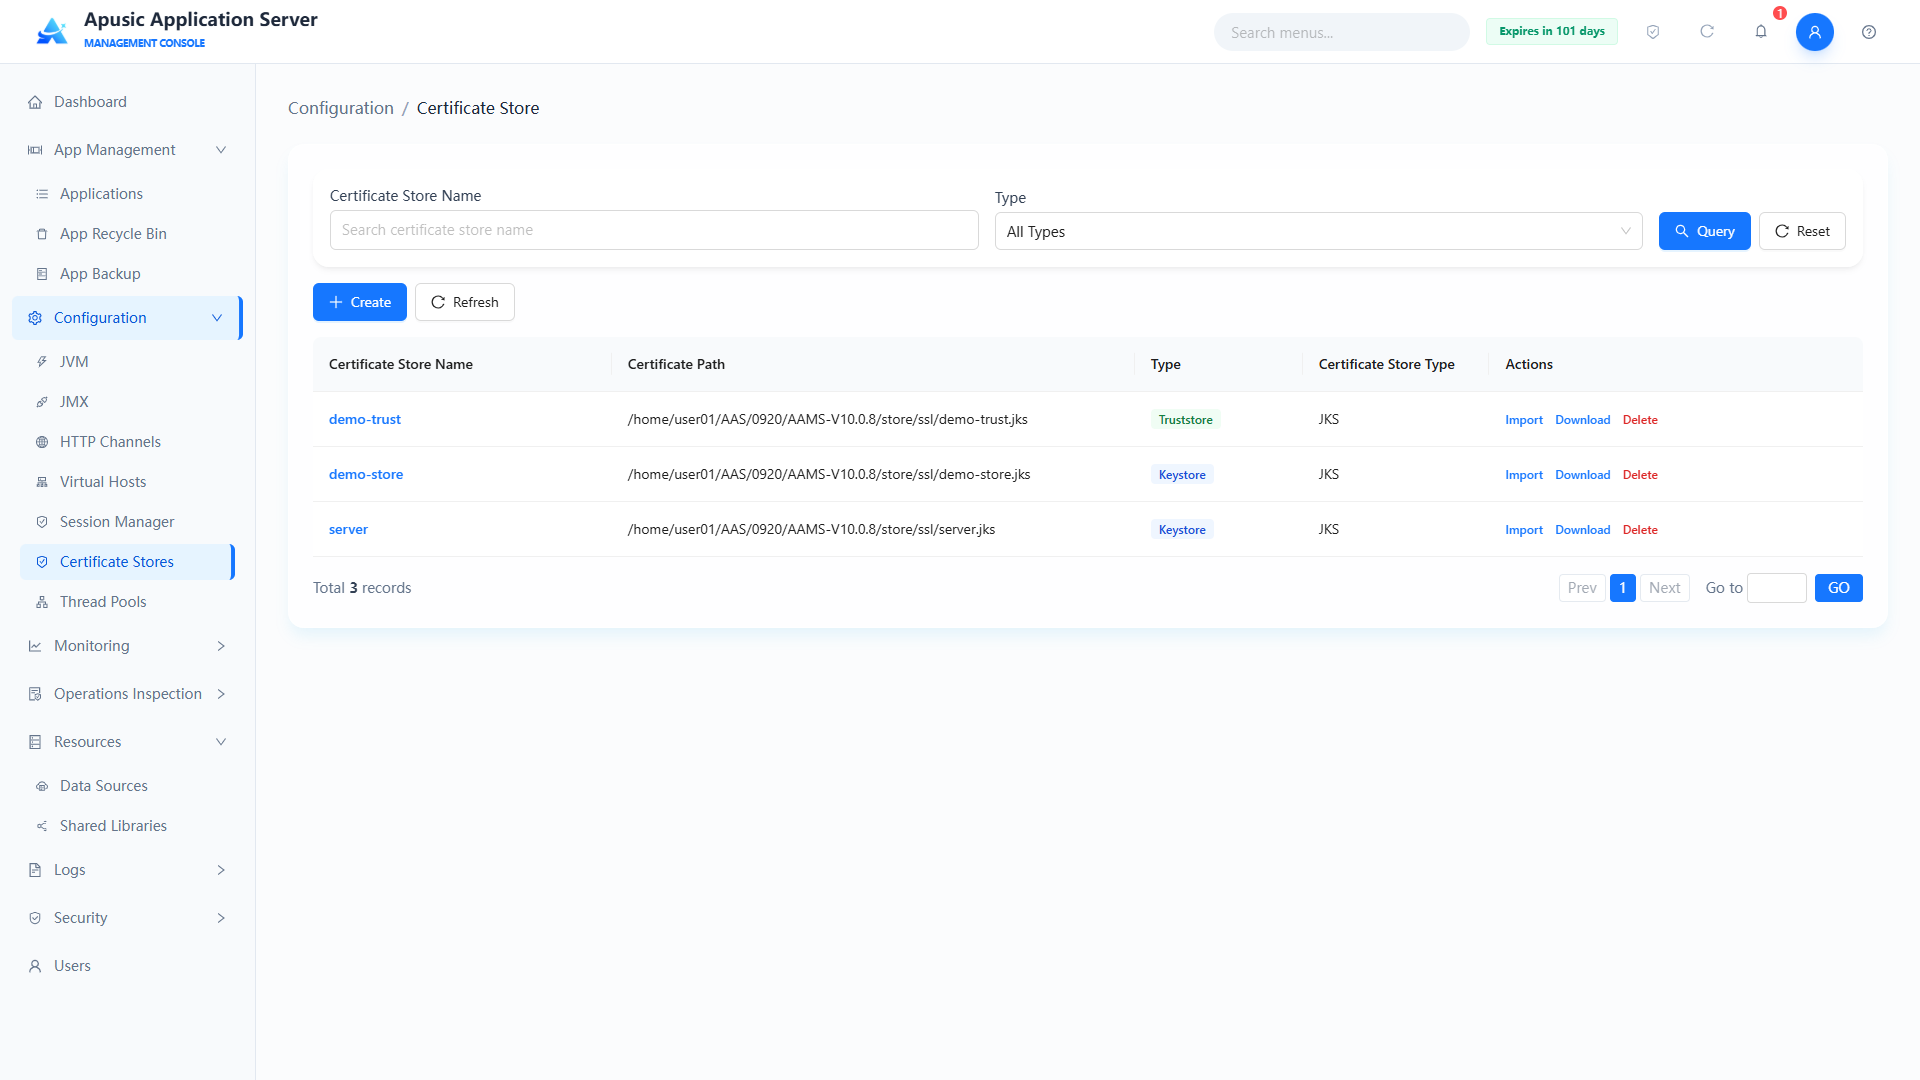This screenshot has height=1080, width=1920.
Task: Download the demo-store keystore
Action: click(x=1582, y=475)
